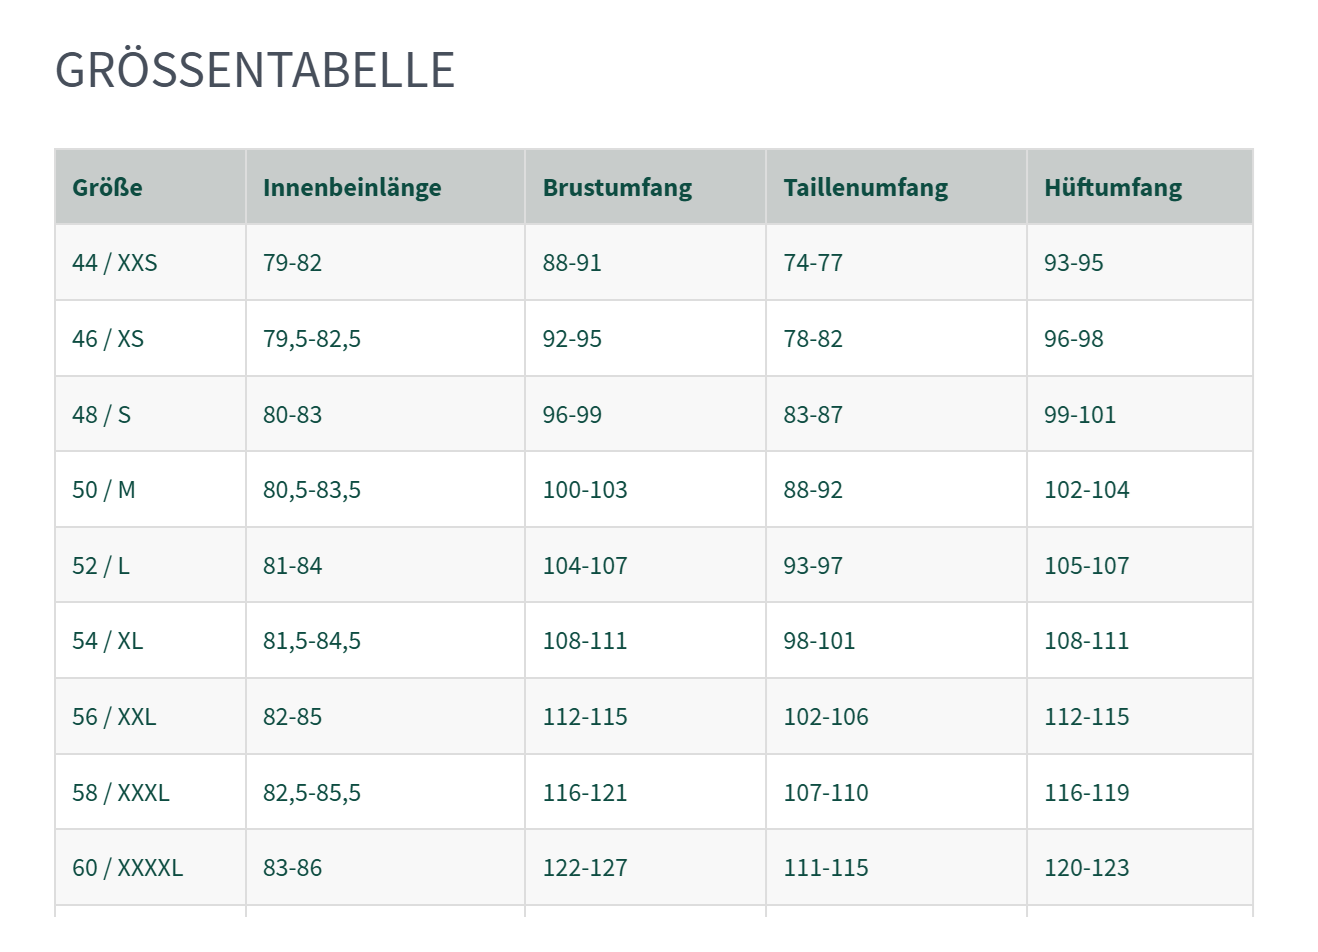Select the 58 / XXXL size cell

click(121, 793)
